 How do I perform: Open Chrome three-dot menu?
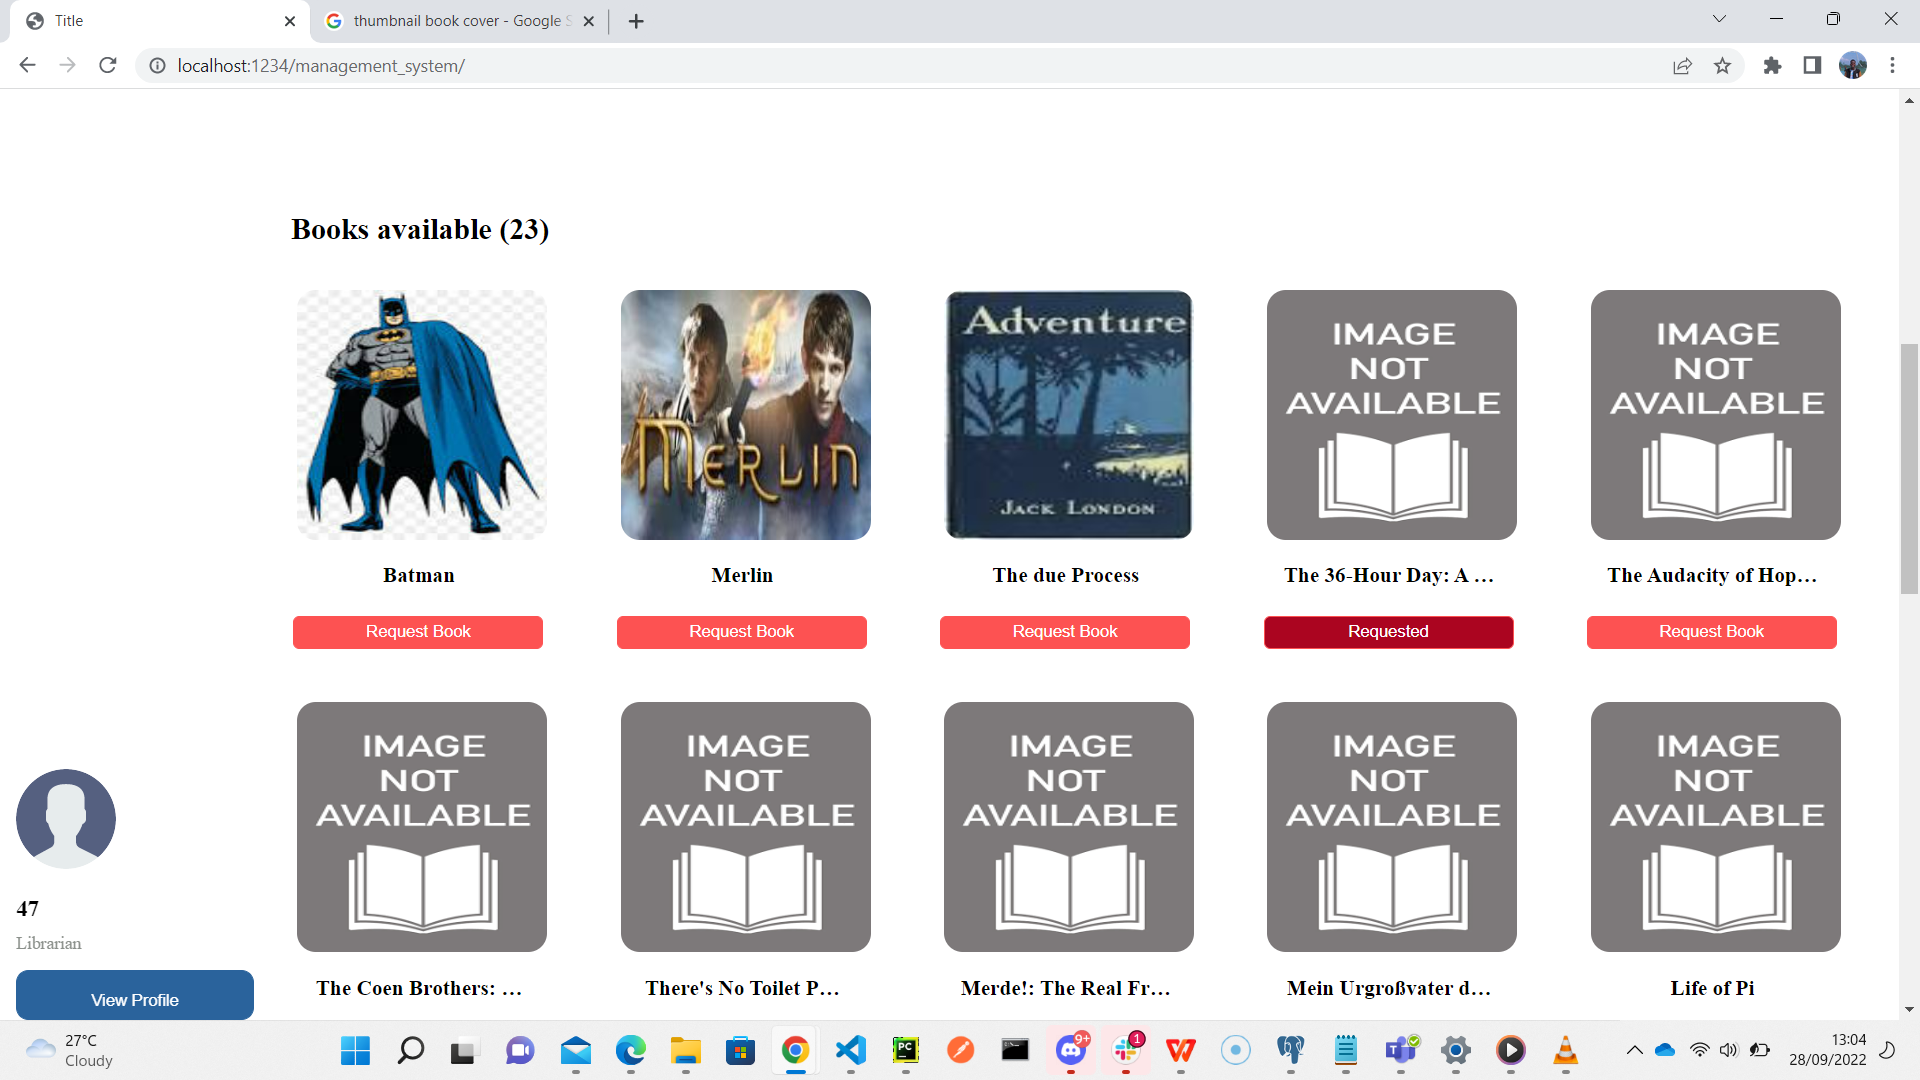tap(1892, 66)
